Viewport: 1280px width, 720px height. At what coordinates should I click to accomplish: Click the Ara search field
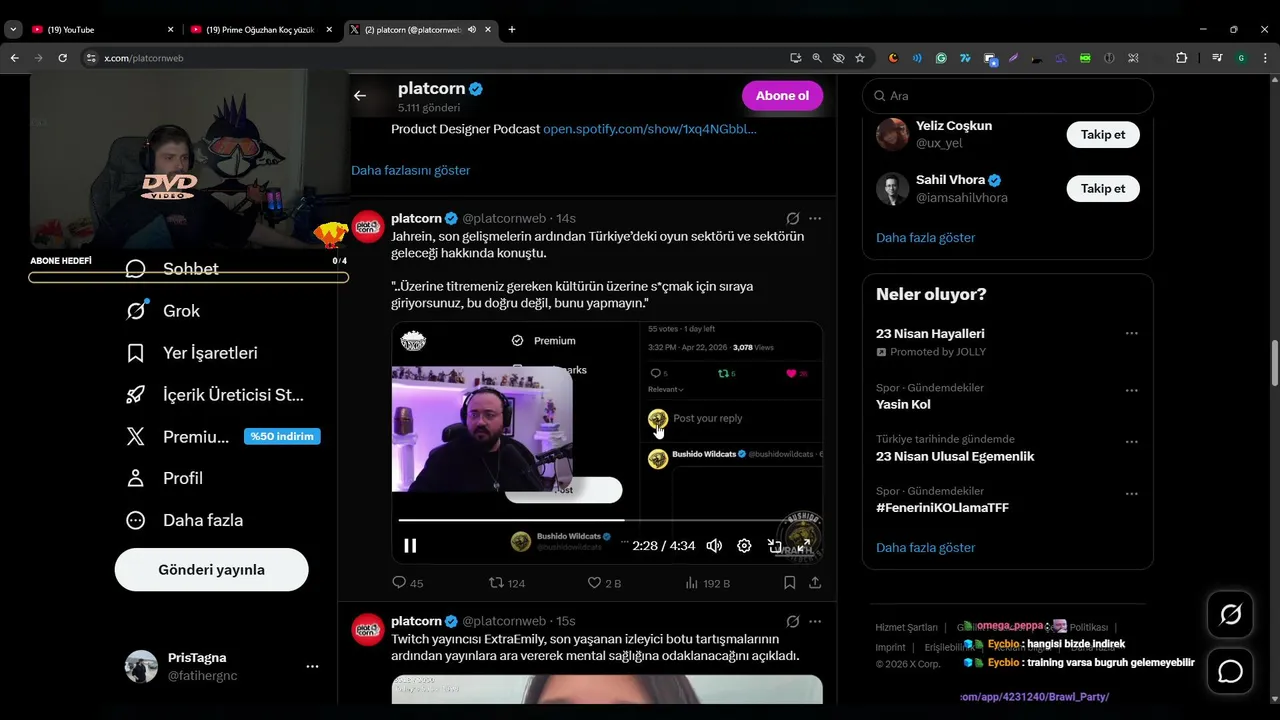pos(1008,96)
